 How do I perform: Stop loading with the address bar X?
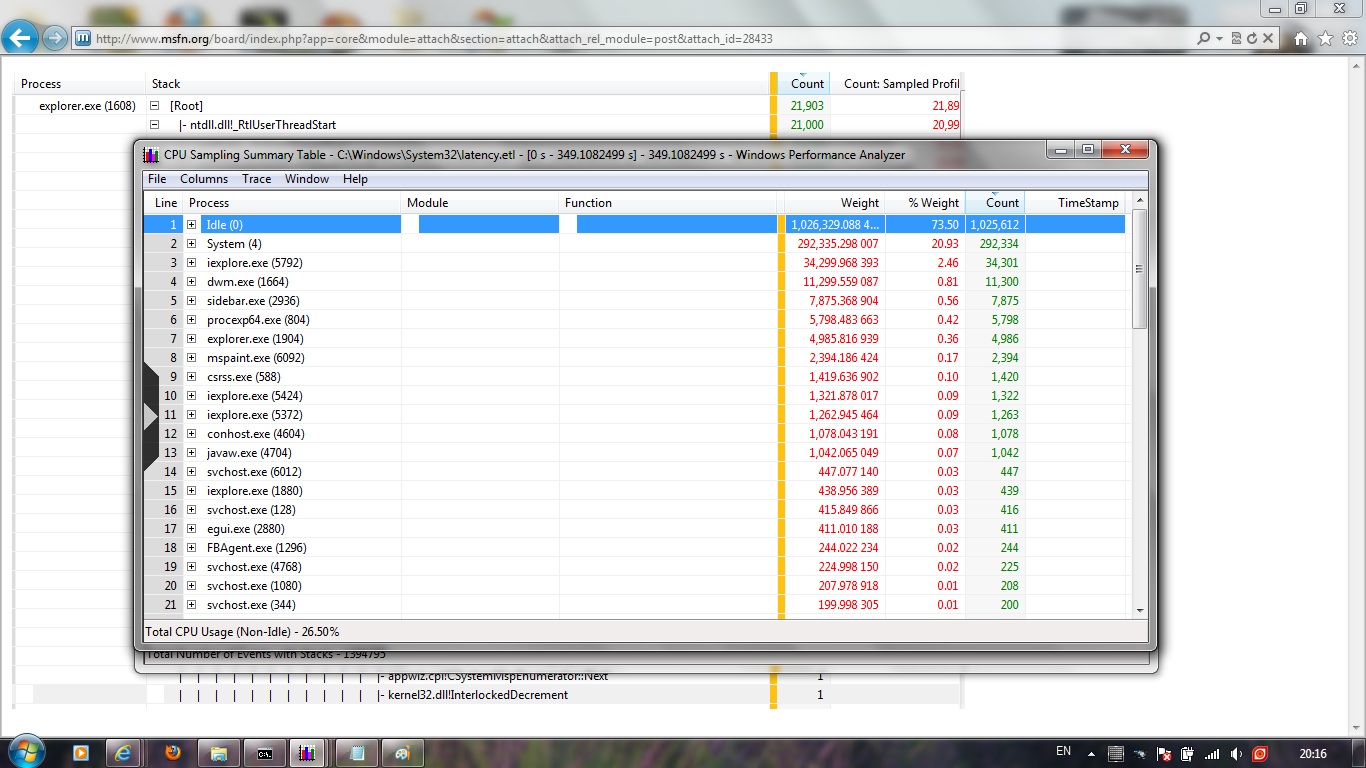click(1268, 38)
